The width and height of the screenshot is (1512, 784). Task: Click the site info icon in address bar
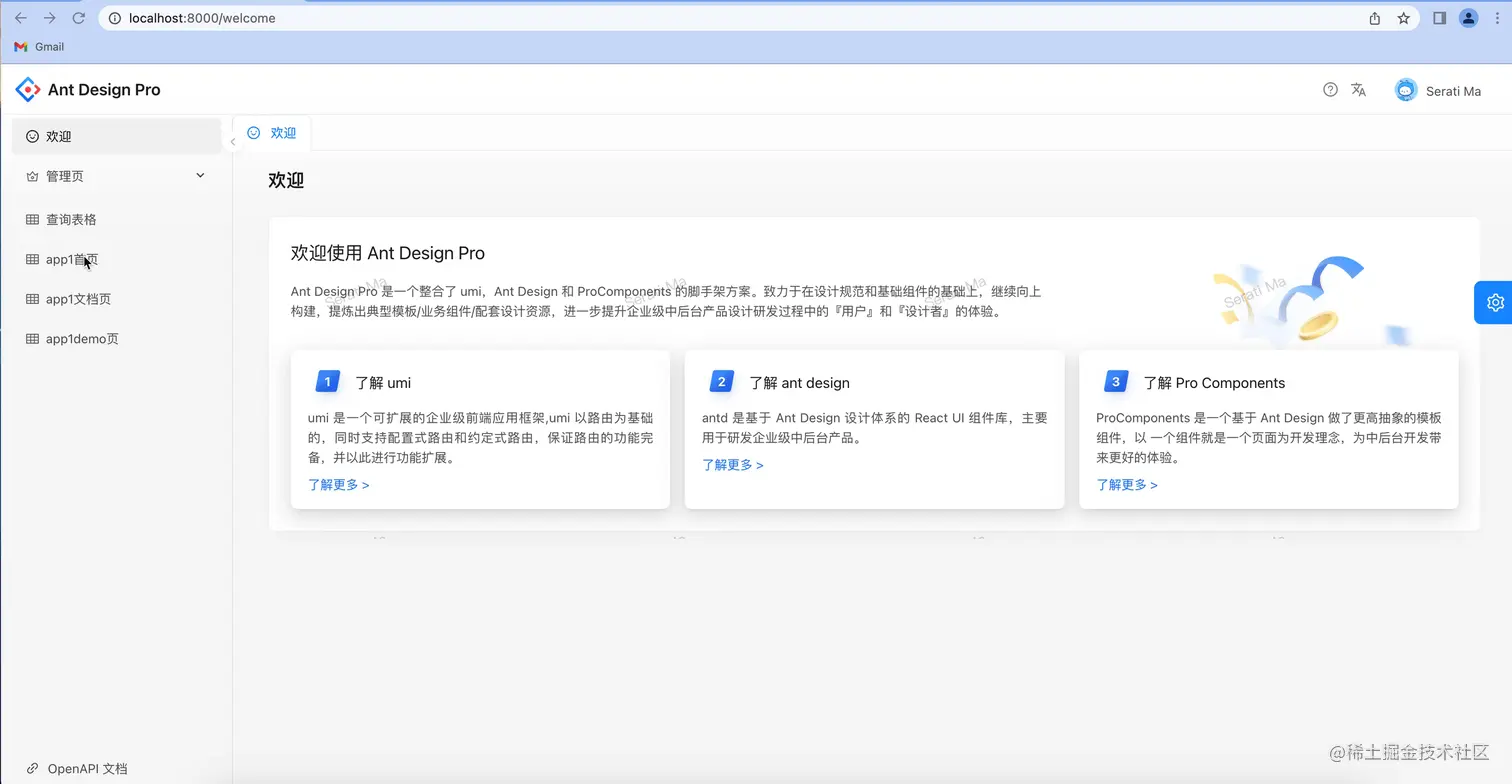114,18
